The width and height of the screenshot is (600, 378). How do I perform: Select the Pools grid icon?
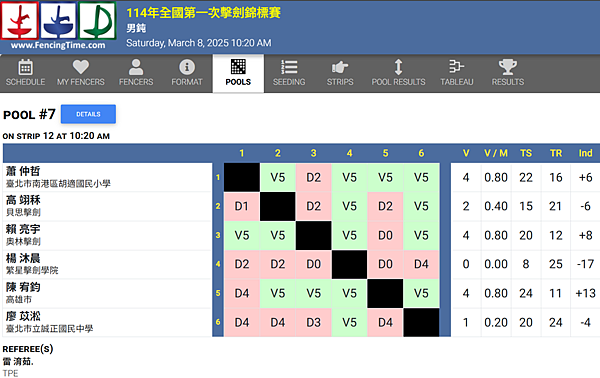click(238, 67)
